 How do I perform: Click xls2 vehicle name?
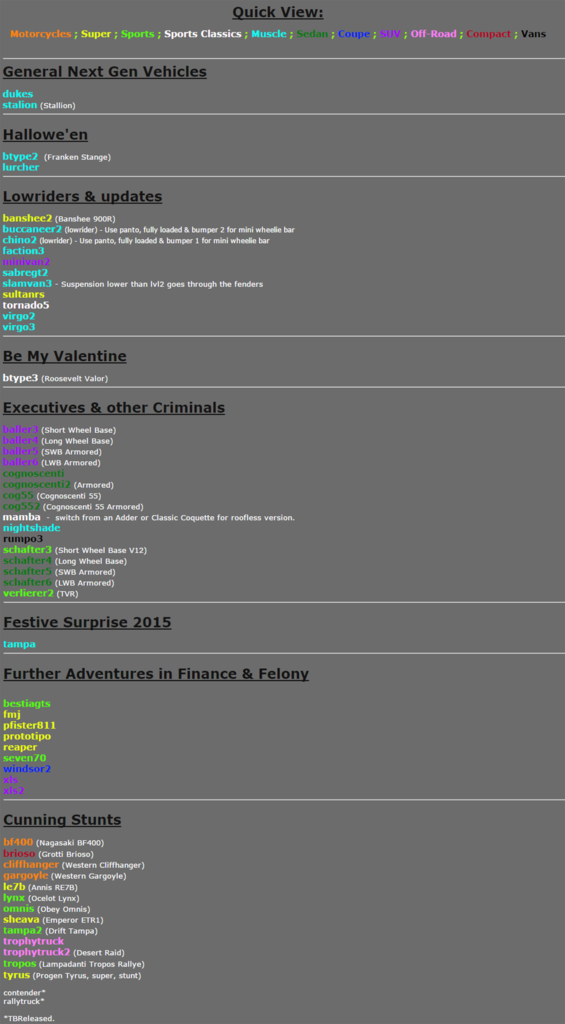(13, 790)
